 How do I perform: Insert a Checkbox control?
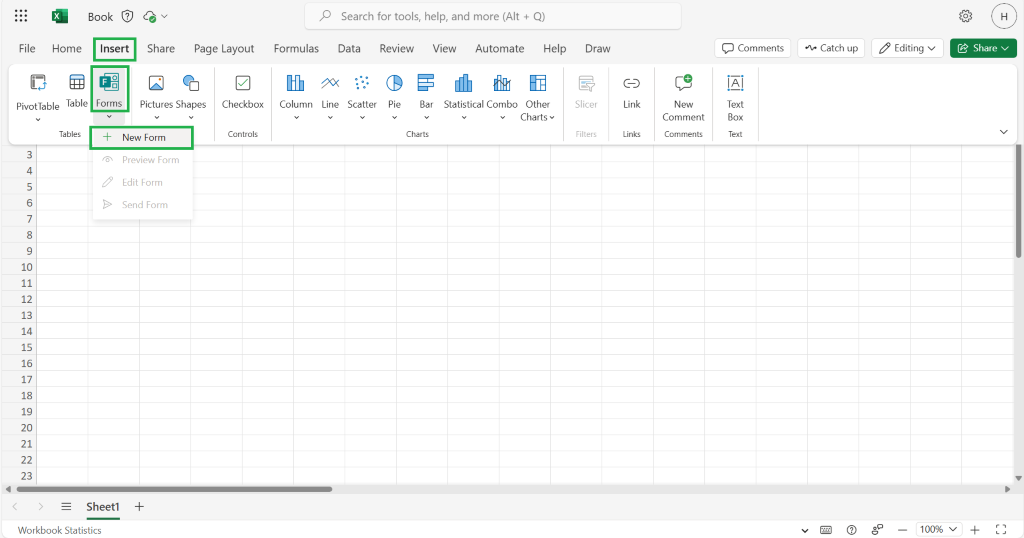[243, 91]
